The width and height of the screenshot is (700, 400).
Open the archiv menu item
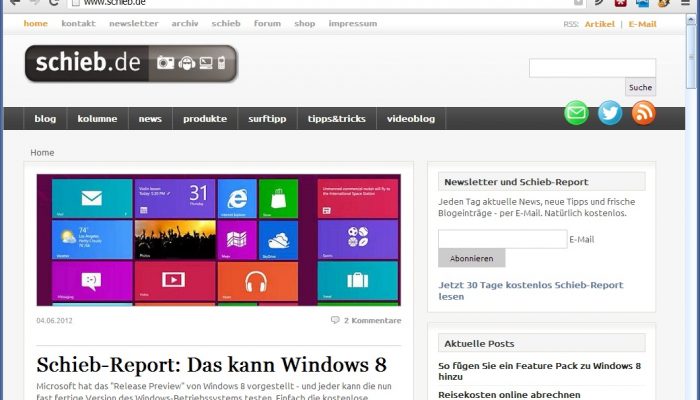click(x=185, y=24)
